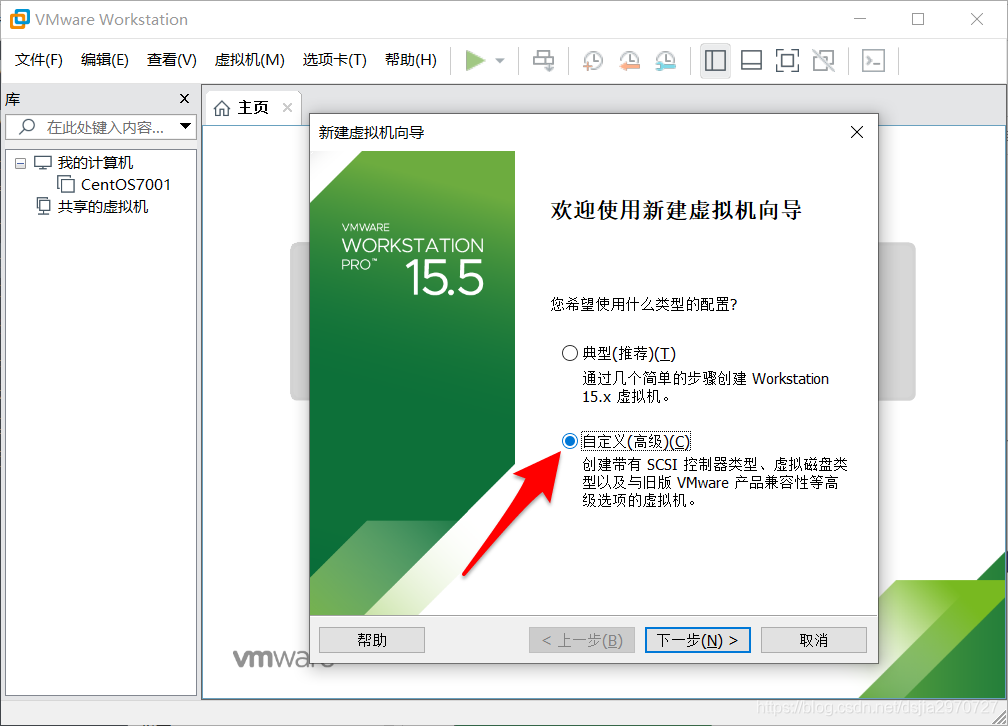Maximize the VMware Workstation window
1008x726 pixels.
pos(918,19)
